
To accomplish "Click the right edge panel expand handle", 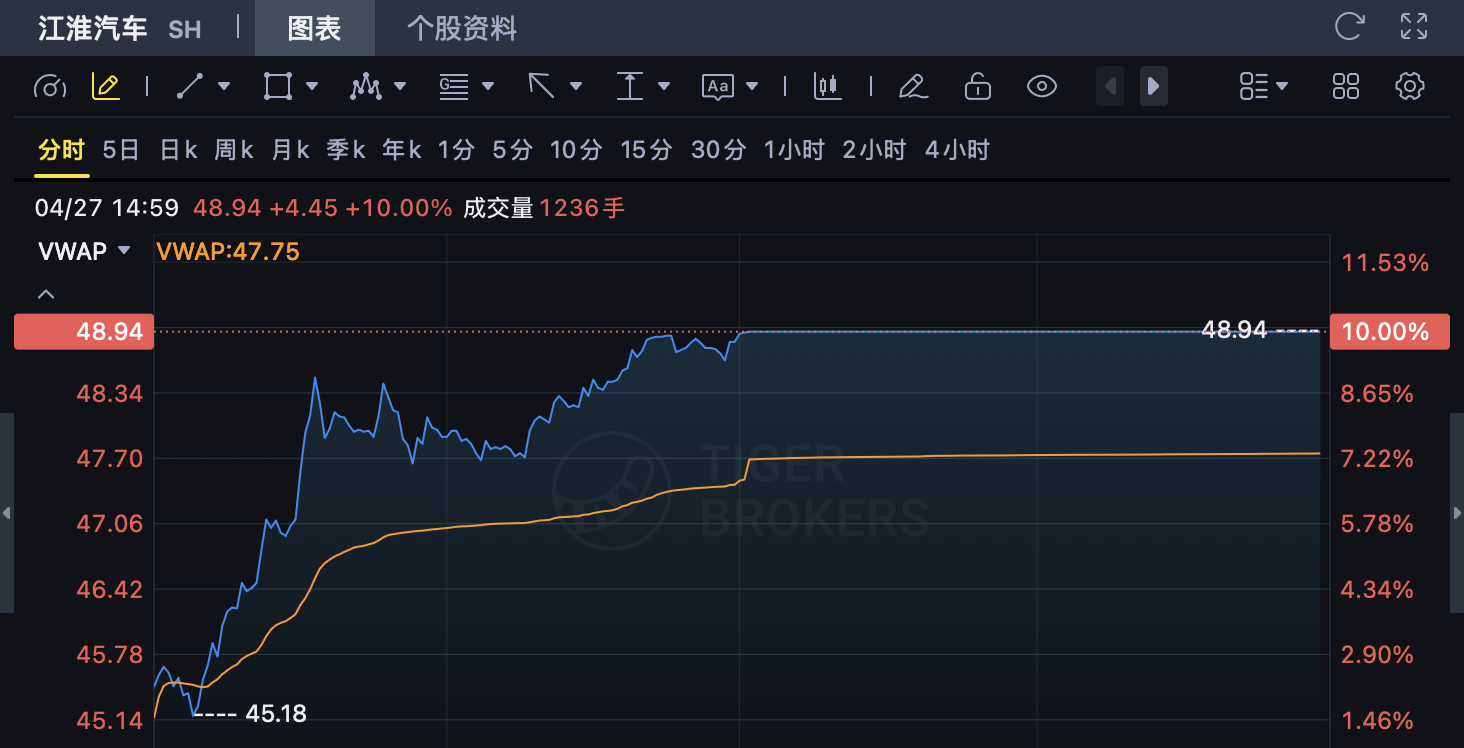I will [x=1456, y=513].
